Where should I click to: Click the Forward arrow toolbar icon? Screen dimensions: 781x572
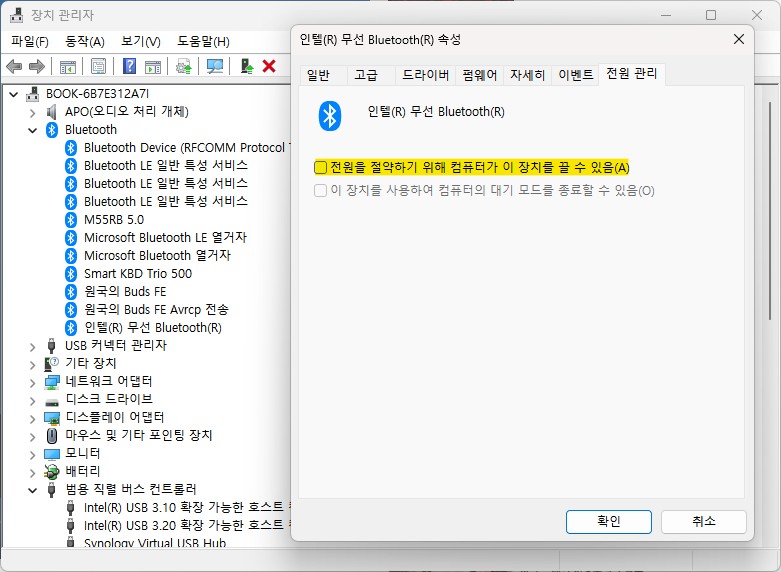pyautogui.click(x=37, y=66)
